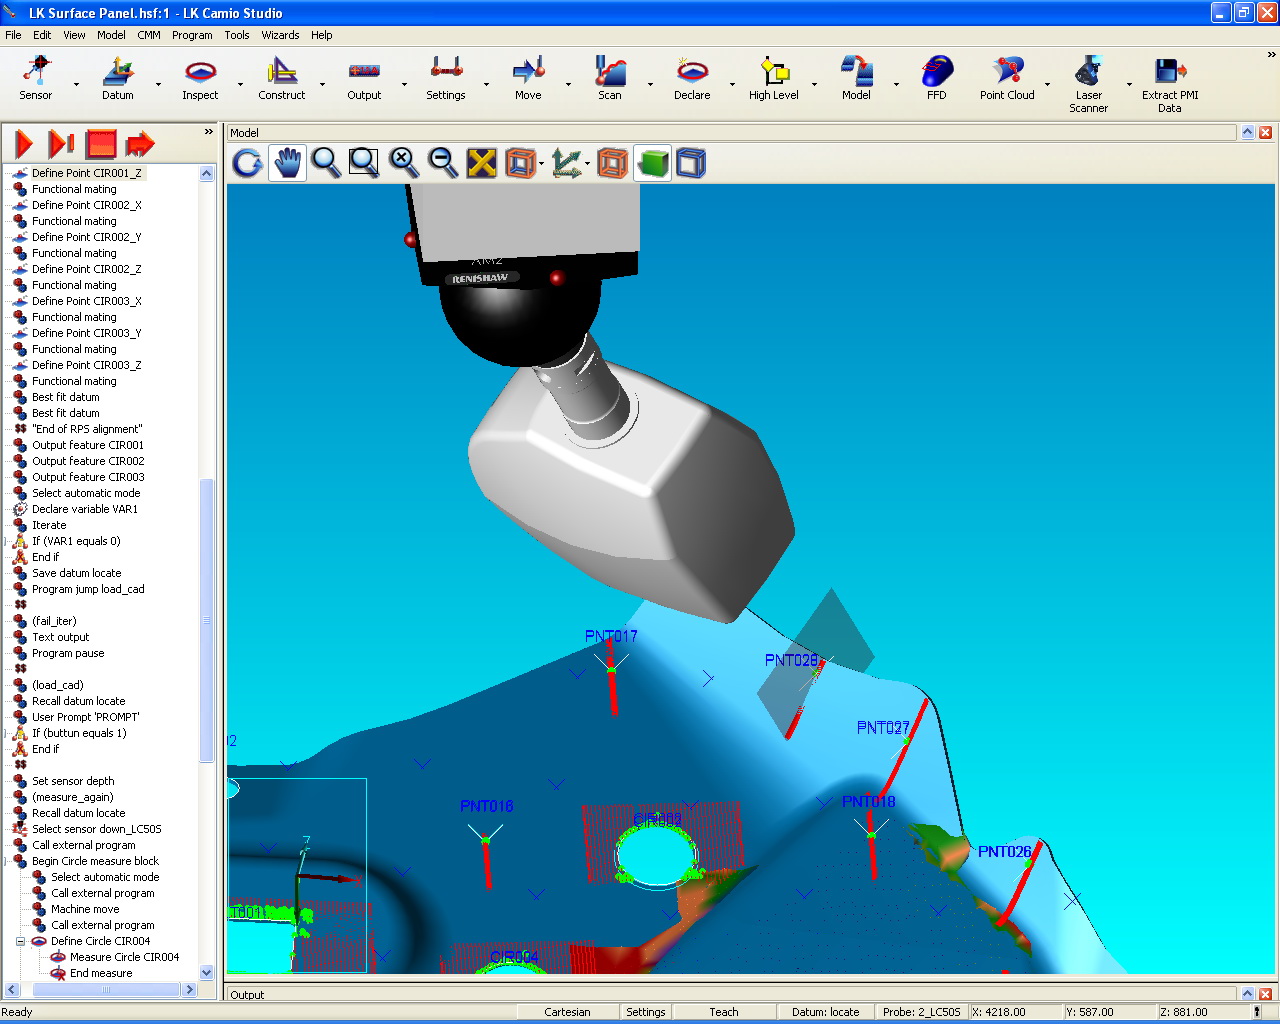Image resolution: width=1280 pixels, height=1024 pixels.
Task: Click the Cartesian status bar button
Action: tap(567, 1012)
